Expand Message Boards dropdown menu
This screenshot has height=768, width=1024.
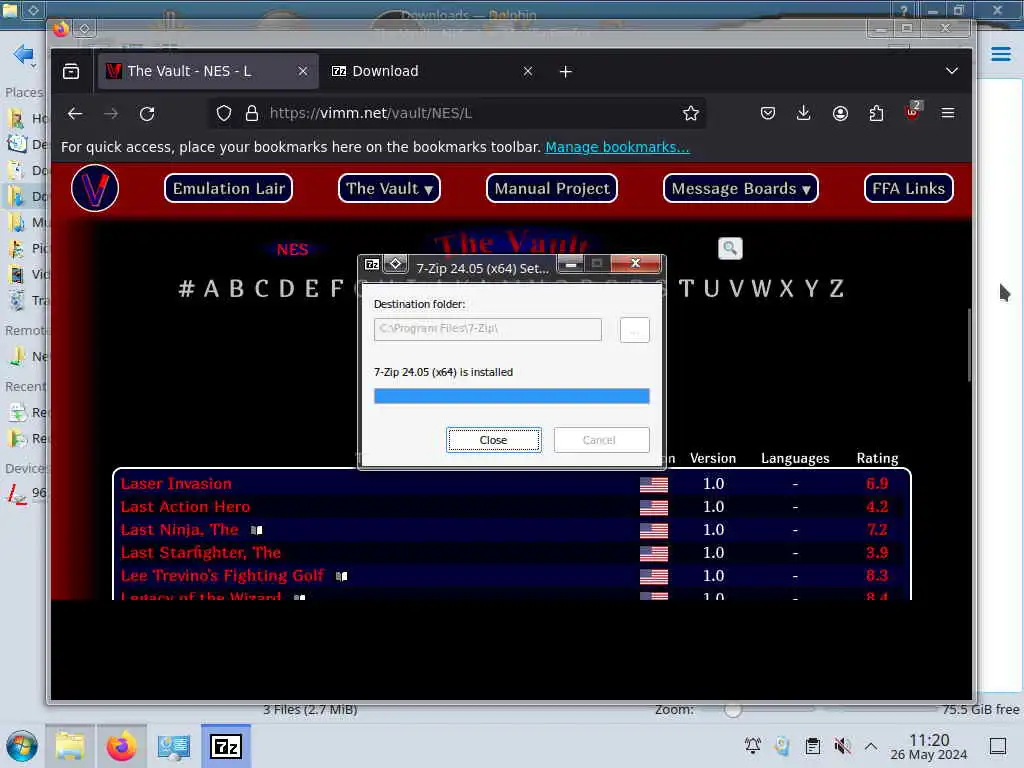741,189
